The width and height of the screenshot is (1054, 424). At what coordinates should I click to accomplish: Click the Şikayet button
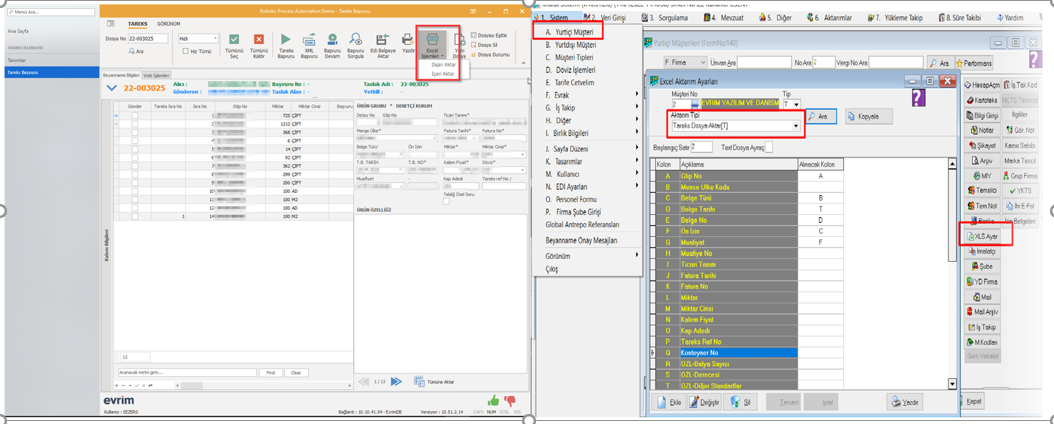click(x=982, y=145)
